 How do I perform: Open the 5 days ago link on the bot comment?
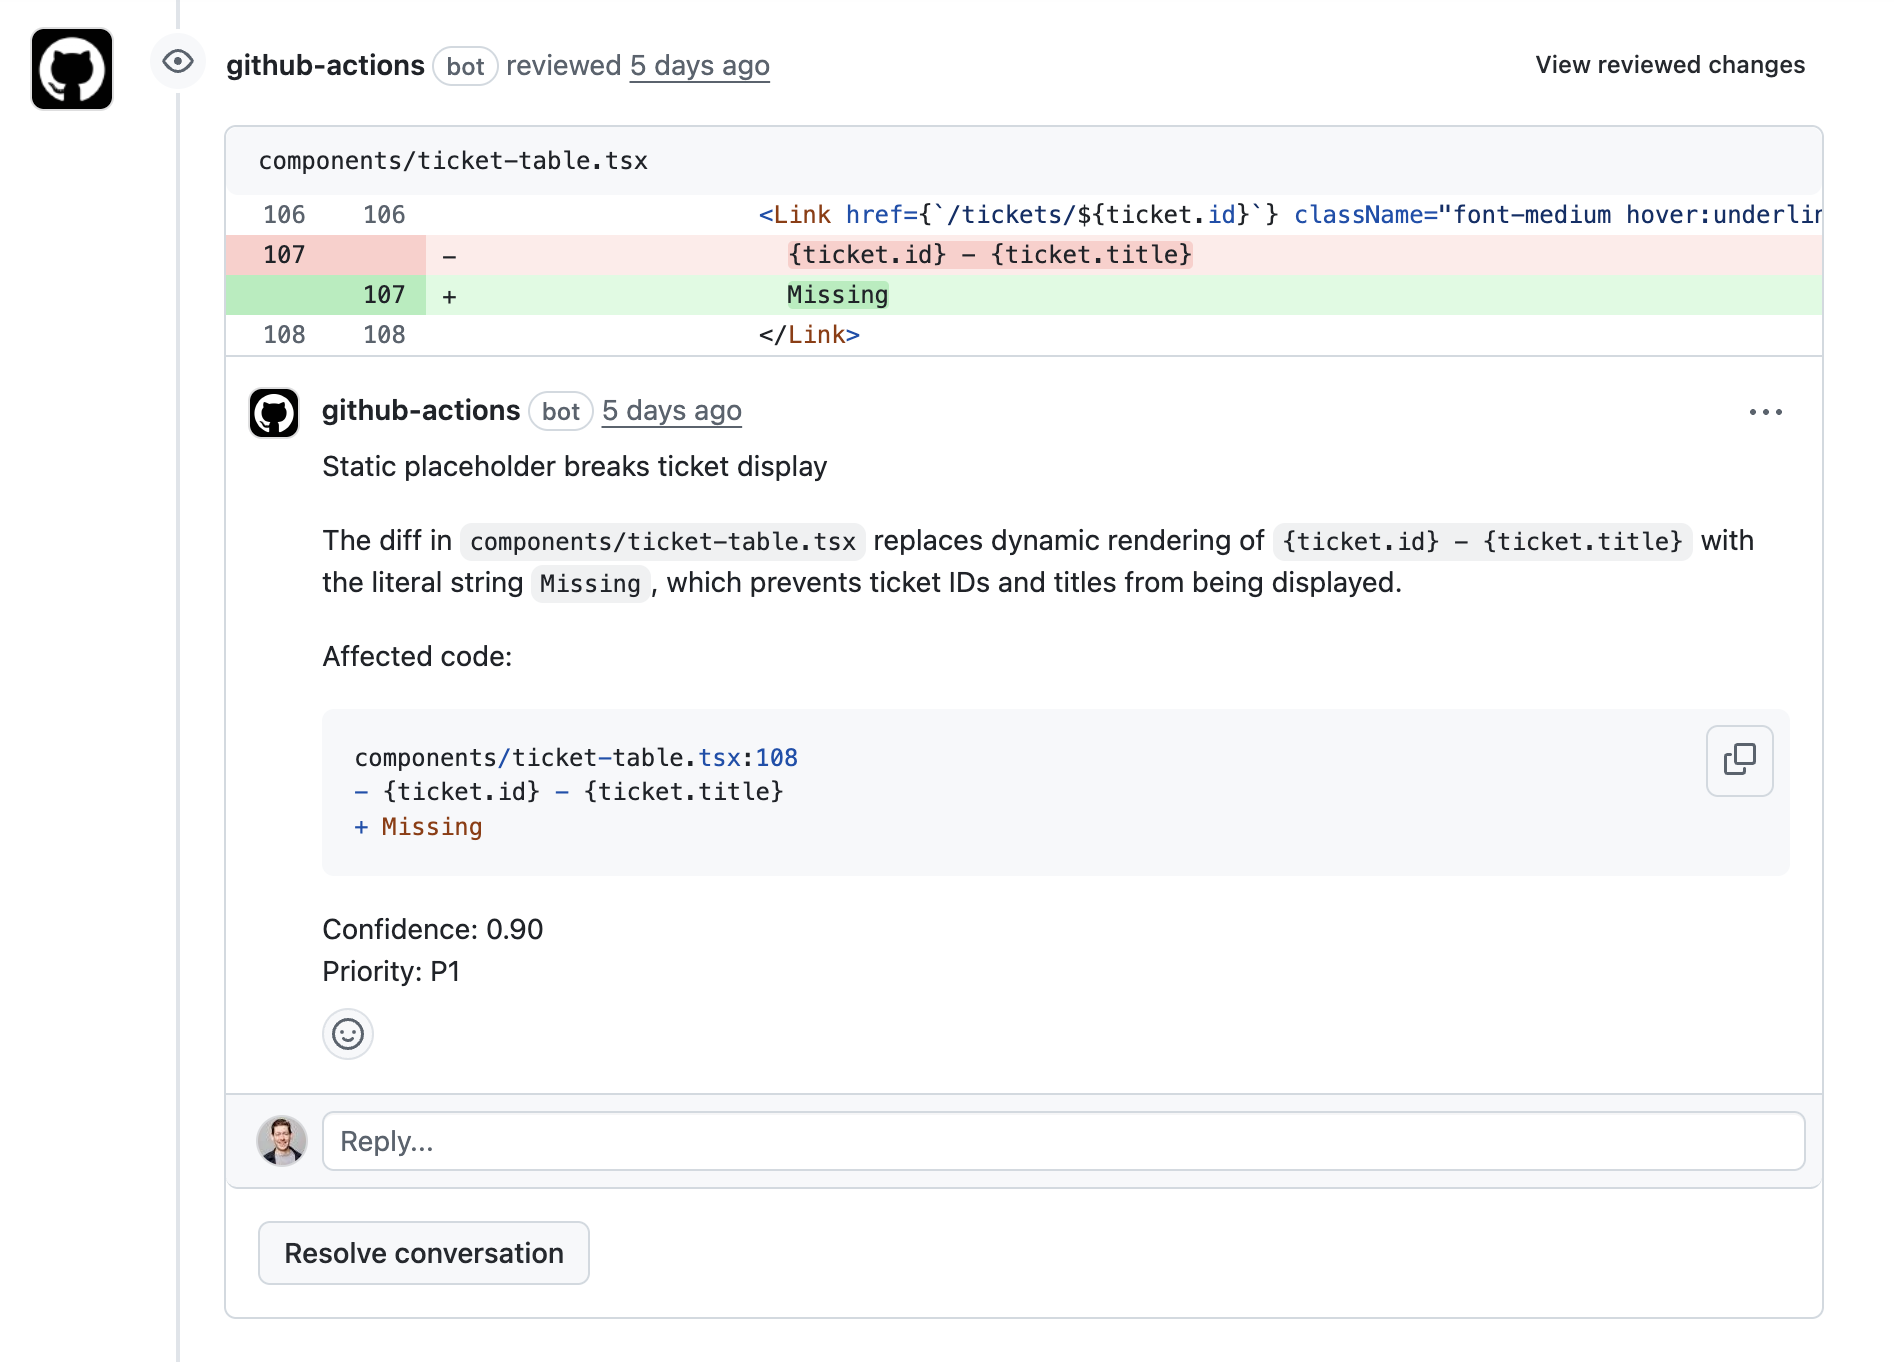671,410
